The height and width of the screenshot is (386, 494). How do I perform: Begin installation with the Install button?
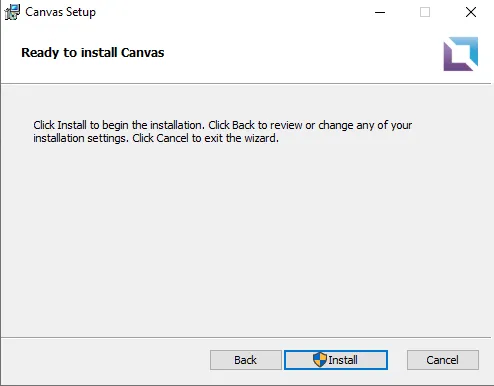click(x=336, y=360)
